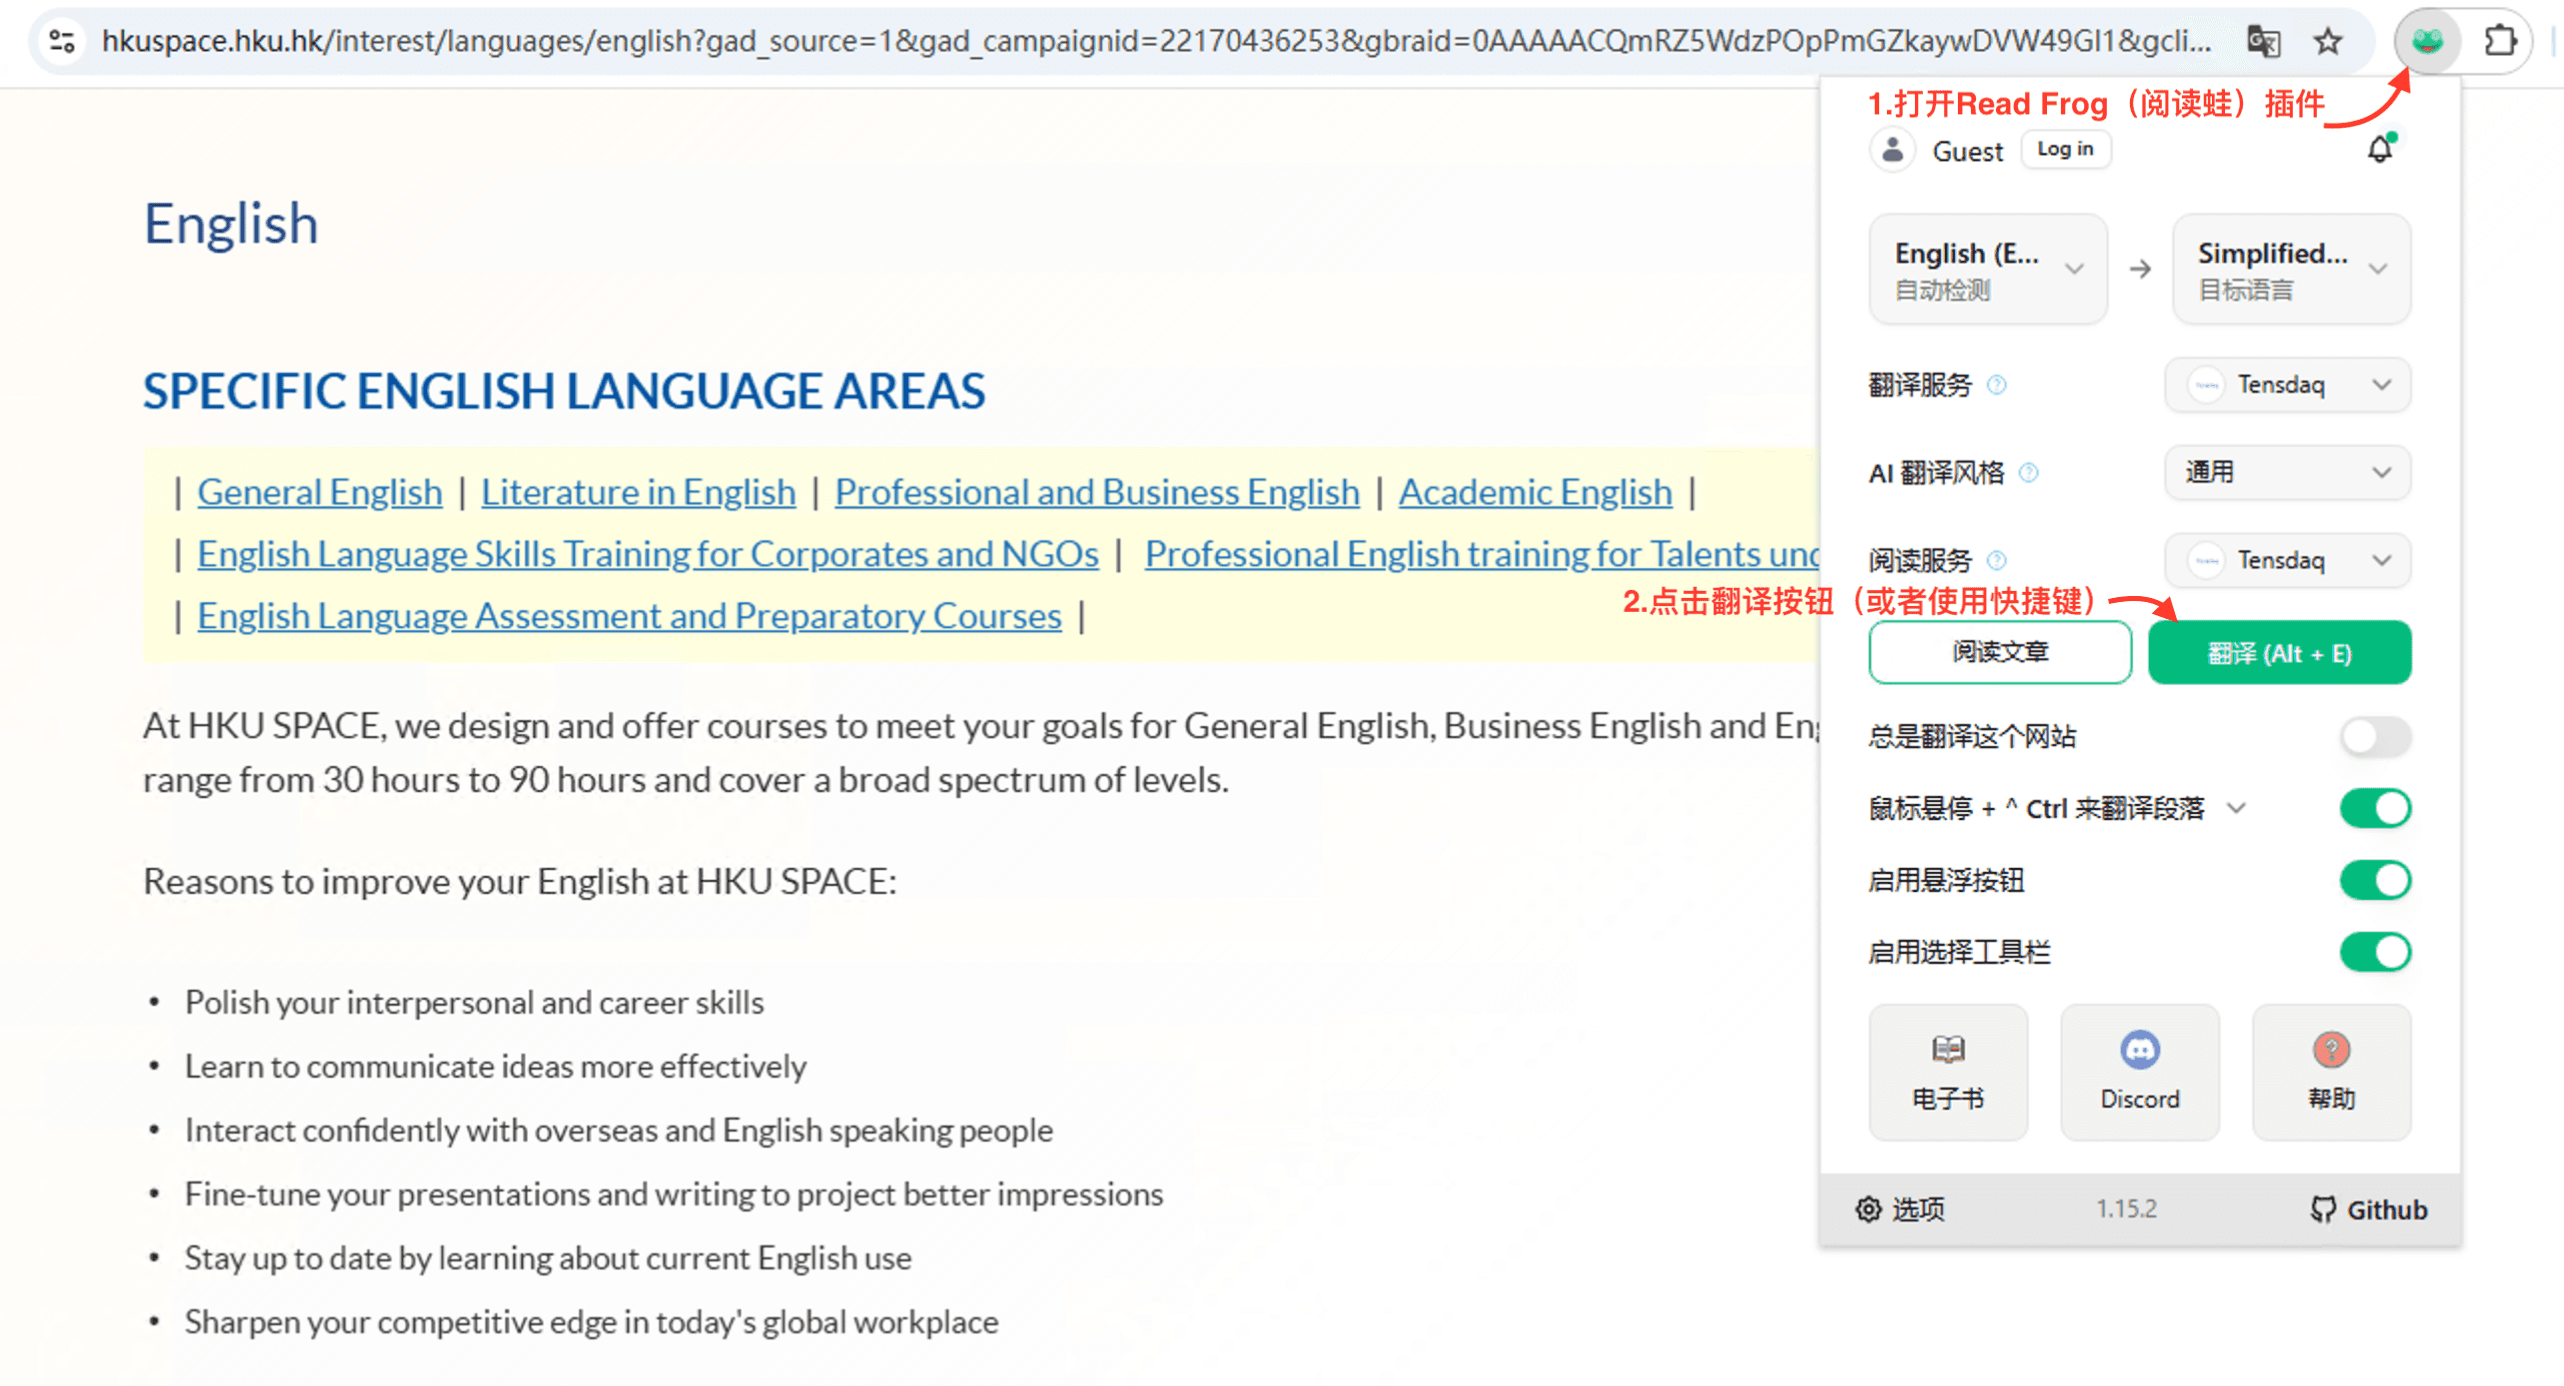This screenshot has width=2564, height=1386.
Task: Disable the 启用悬浮按钮 toggle
Action: click(2375, 880)
